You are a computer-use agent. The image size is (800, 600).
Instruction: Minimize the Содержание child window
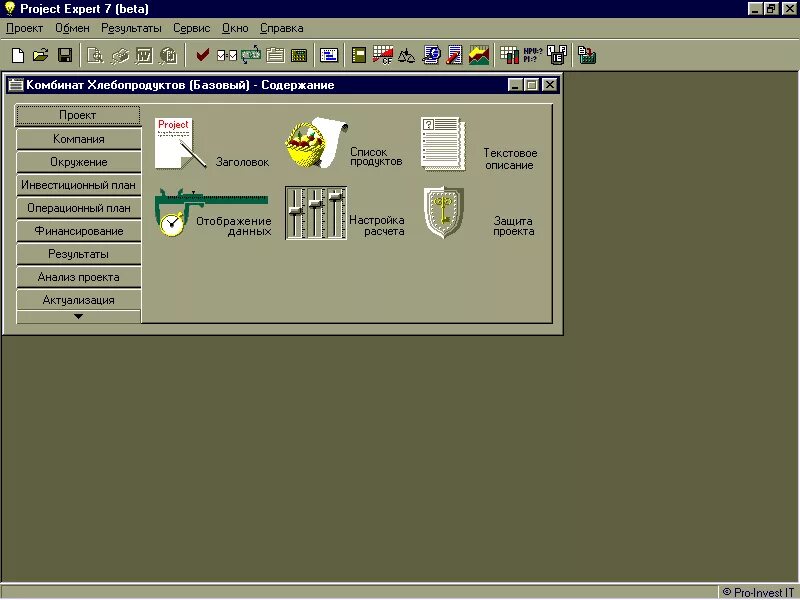pyautogui.click(x=515, y=85)
